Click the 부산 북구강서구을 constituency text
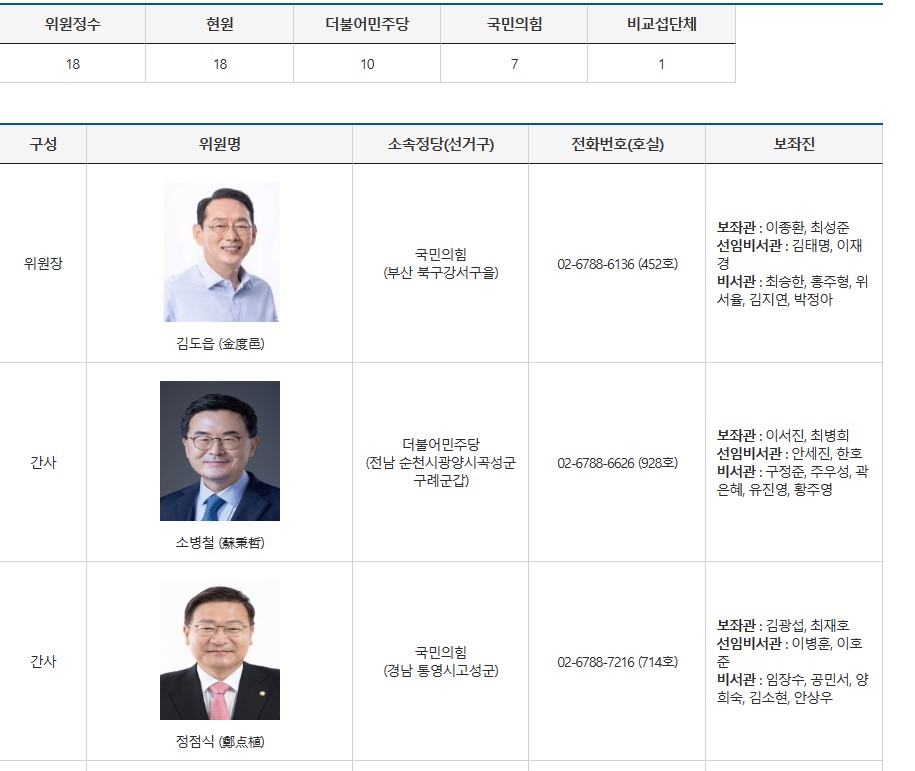 441,273
